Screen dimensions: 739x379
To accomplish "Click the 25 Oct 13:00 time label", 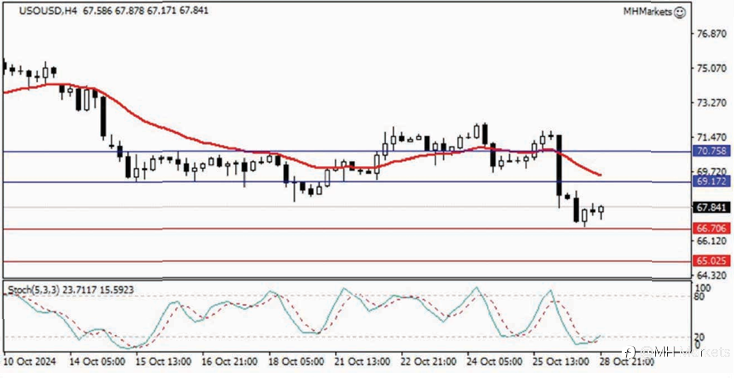I will point(561,362).
